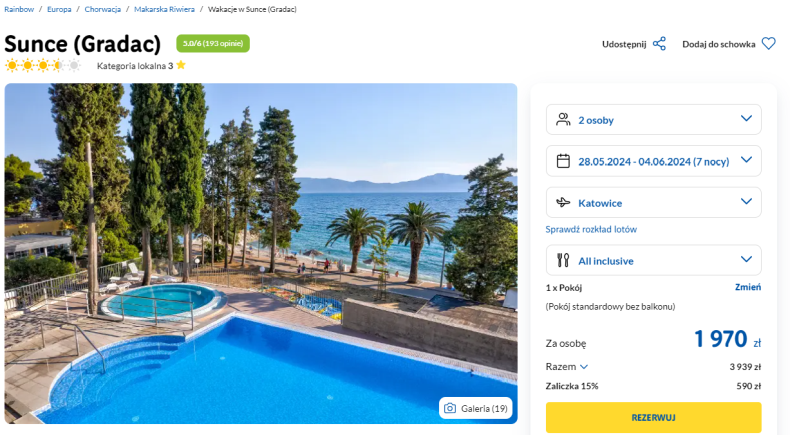Screen dimensions: 790x435
Task: Open the Chorwacja breadcrumb link
Action: point(103,9)
